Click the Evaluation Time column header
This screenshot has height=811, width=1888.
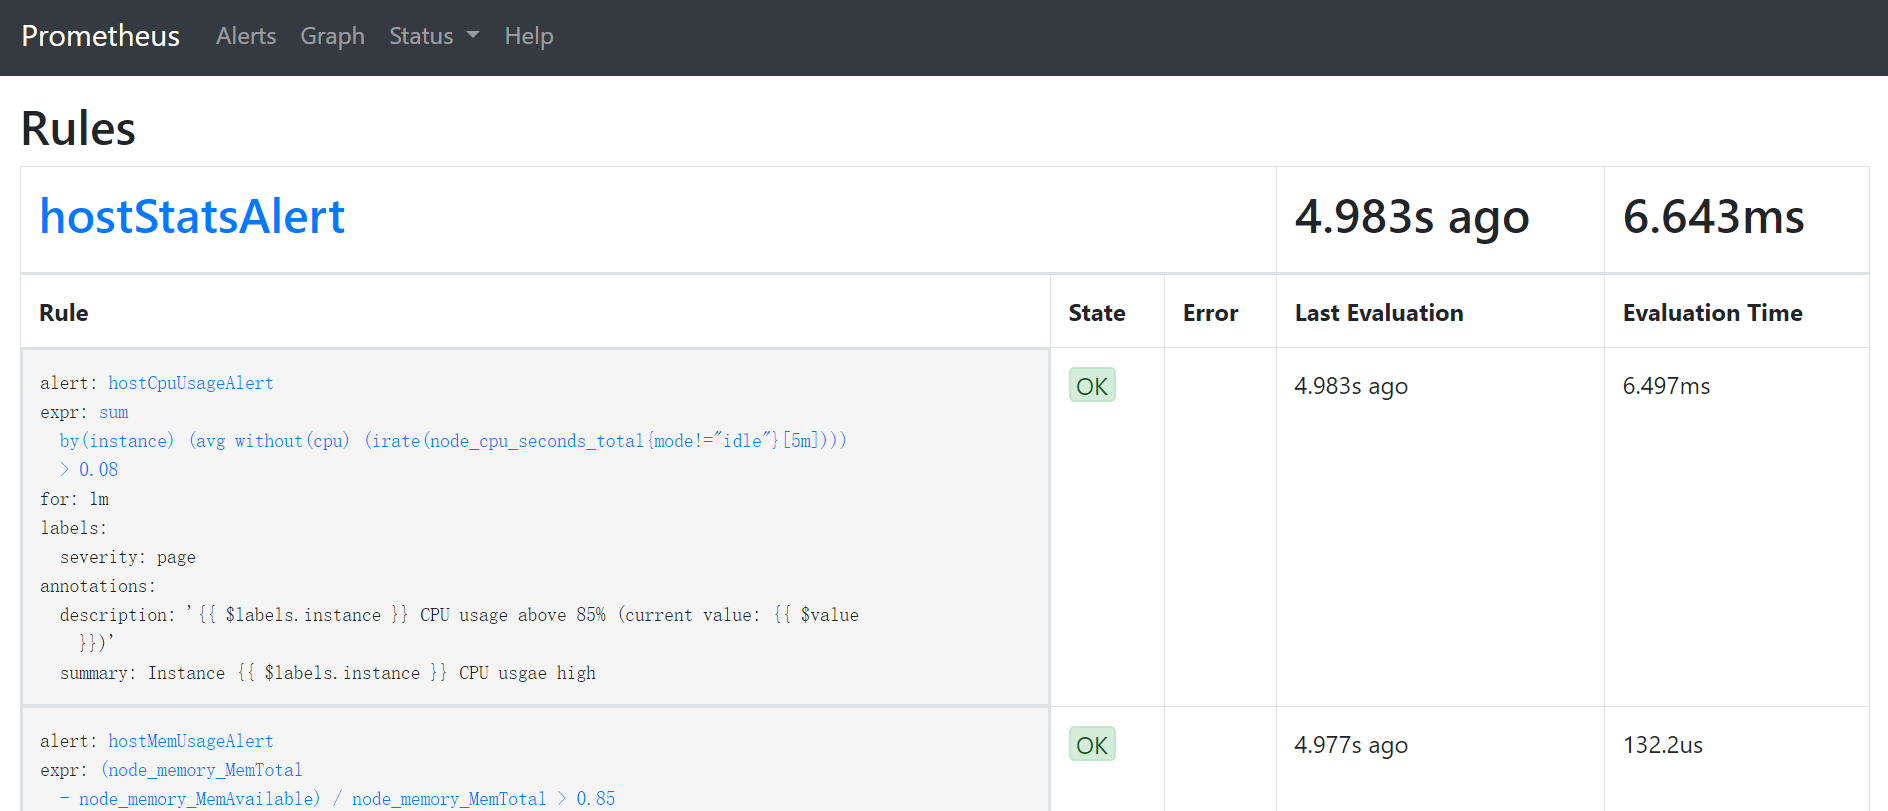1712,313
